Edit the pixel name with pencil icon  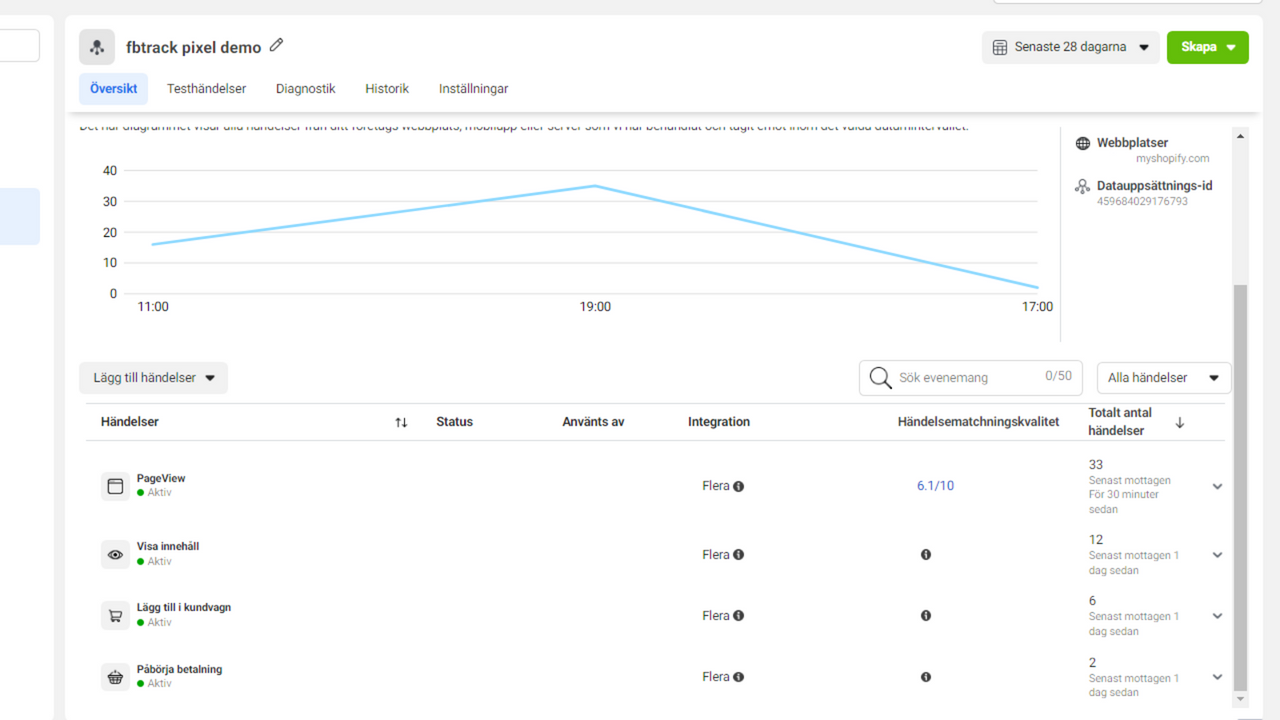tap(277, 45)
